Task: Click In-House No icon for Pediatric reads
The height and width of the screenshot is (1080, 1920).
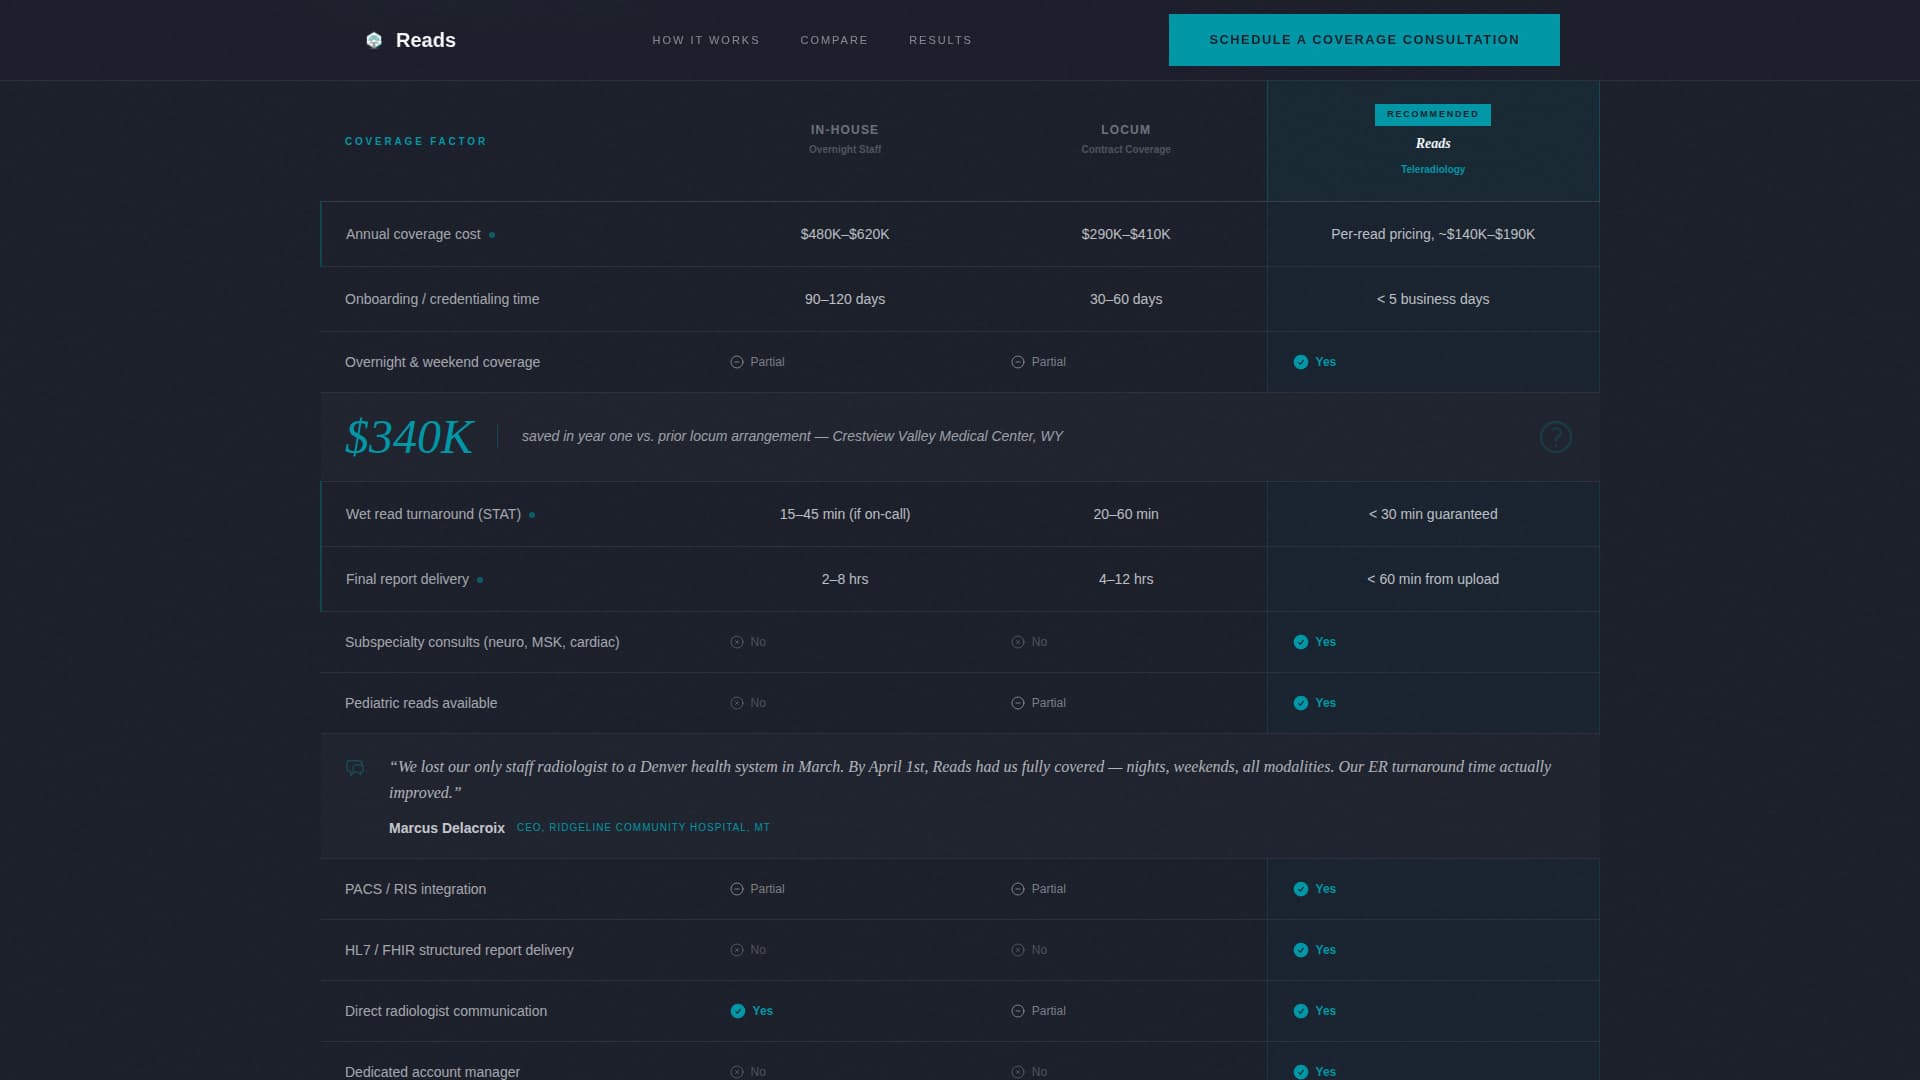Action: (x=737, y=703)
